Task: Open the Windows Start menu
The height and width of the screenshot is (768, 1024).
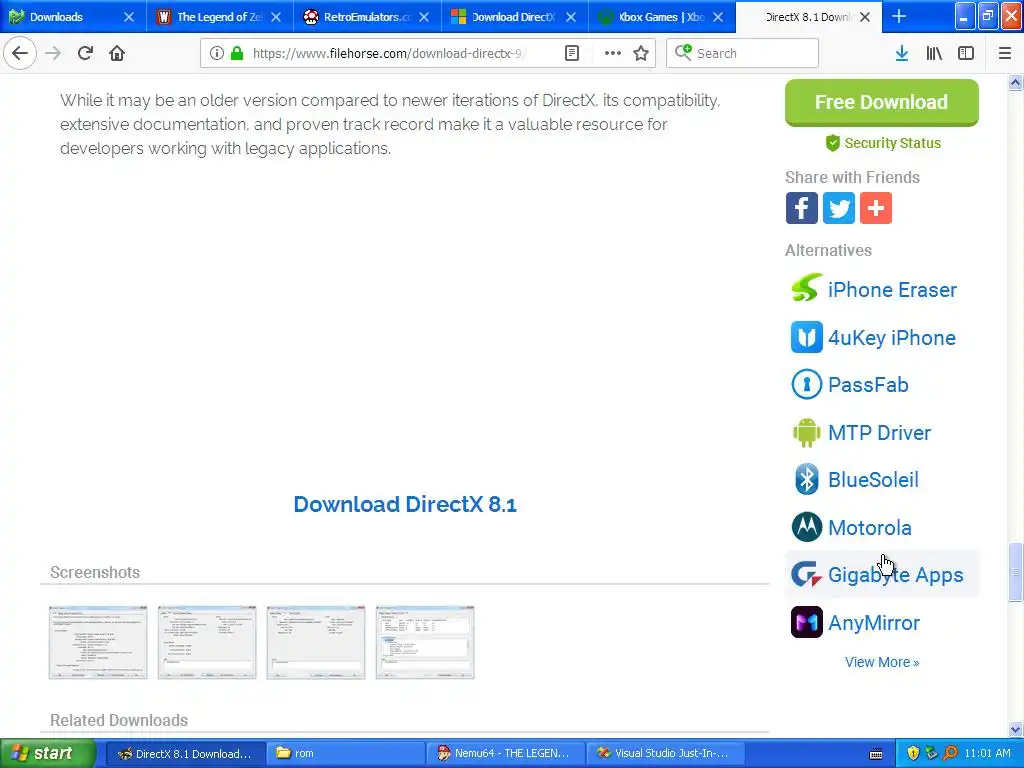Action: pyautogui.click(x=46, y=754)
